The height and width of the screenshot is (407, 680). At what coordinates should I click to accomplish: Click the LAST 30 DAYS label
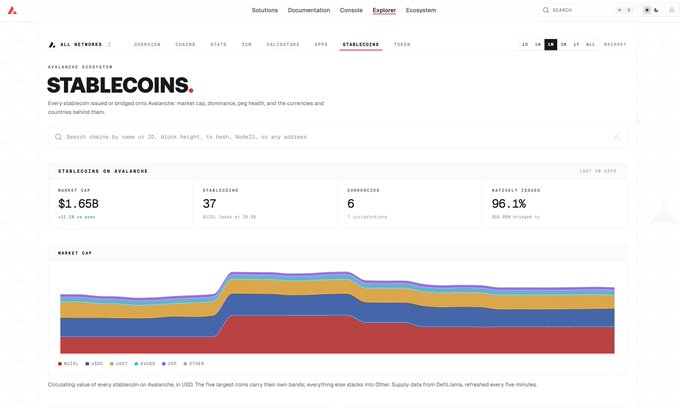(x=598, y=171)
